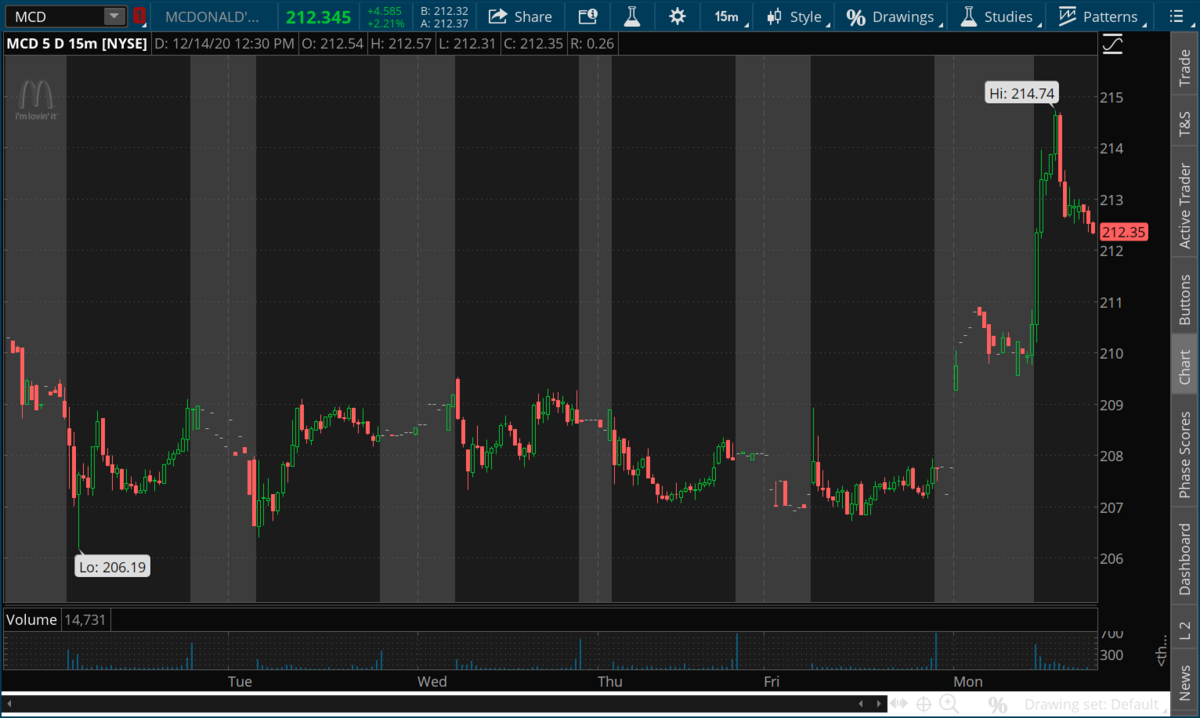Open the Buttons side tab
Screen dimensions: 1200x718
tap(1185, 297)
